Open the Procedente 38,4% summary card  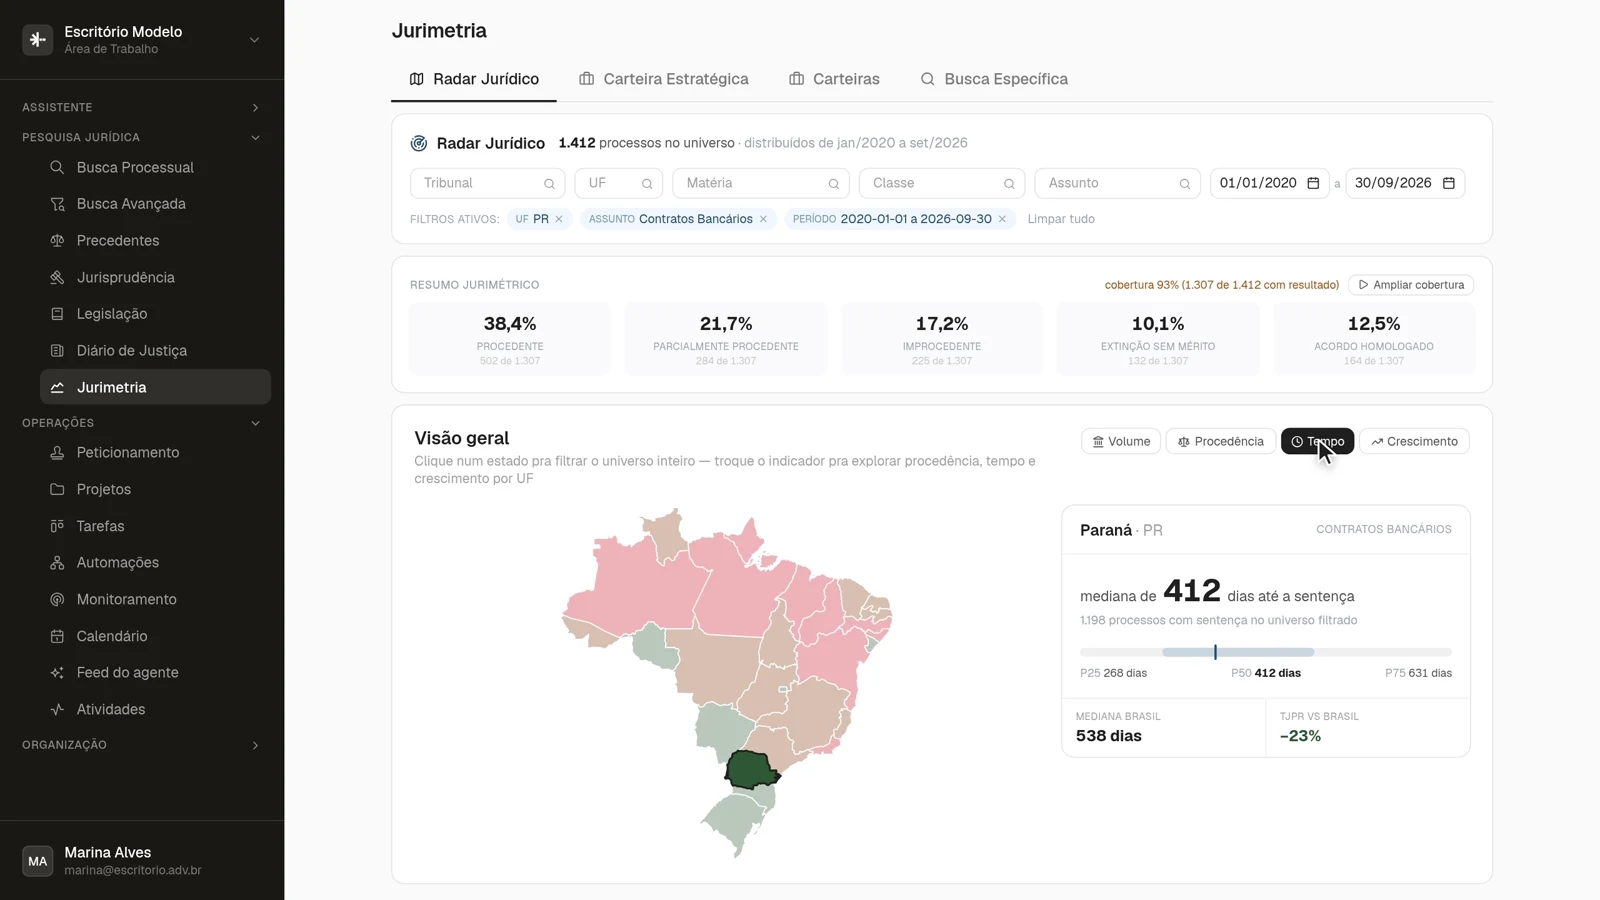tap(510, 339)
